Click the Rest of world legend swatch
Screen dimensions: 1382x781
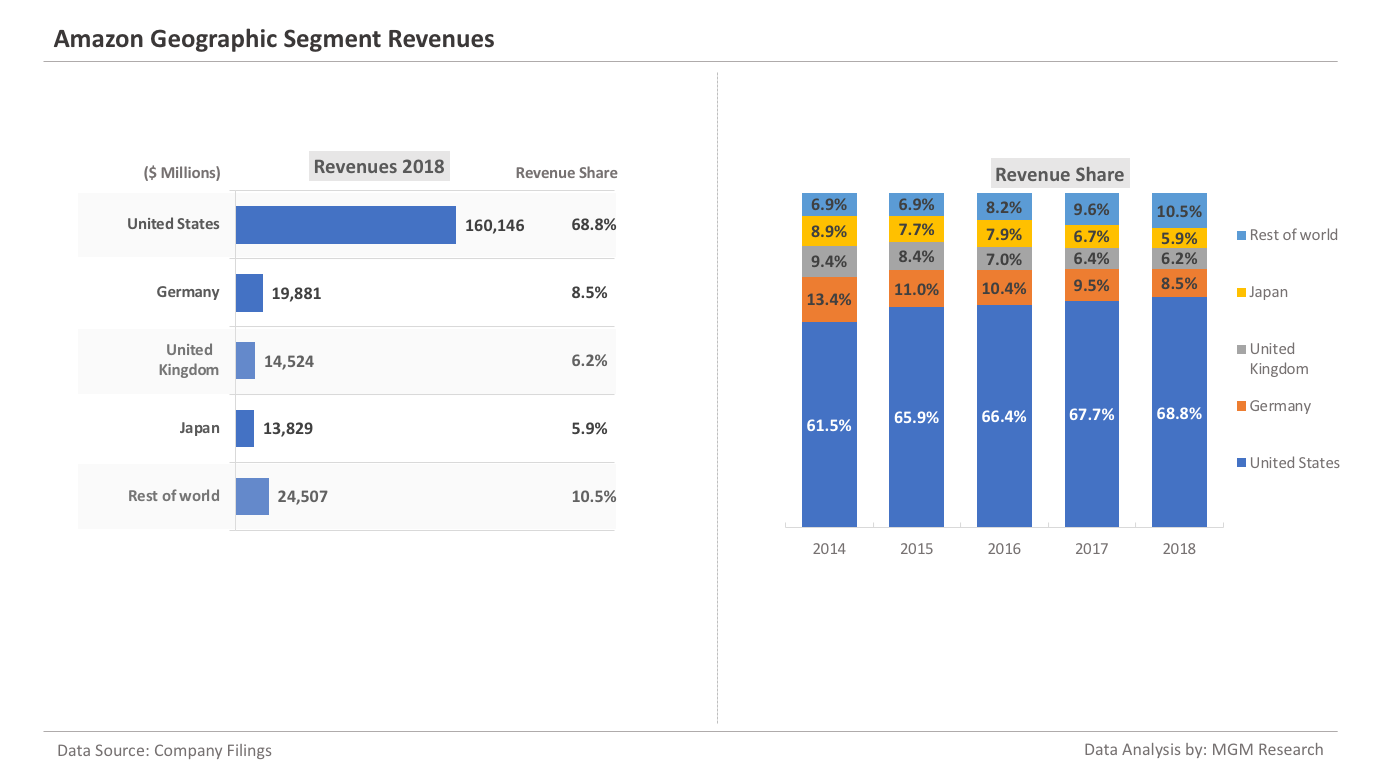coord(1242,236)
